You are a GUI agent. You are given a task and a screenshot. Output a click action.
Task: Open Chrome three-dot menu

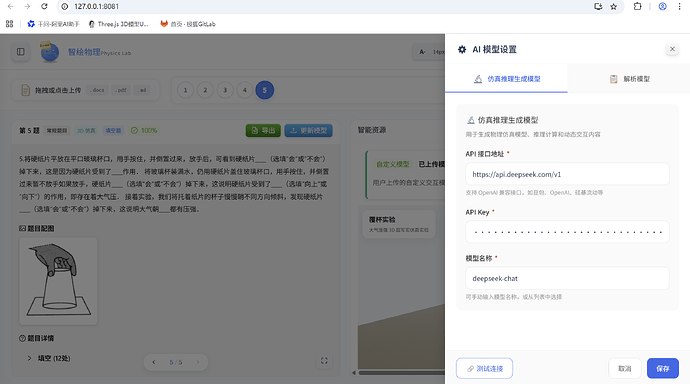(679, 7)
